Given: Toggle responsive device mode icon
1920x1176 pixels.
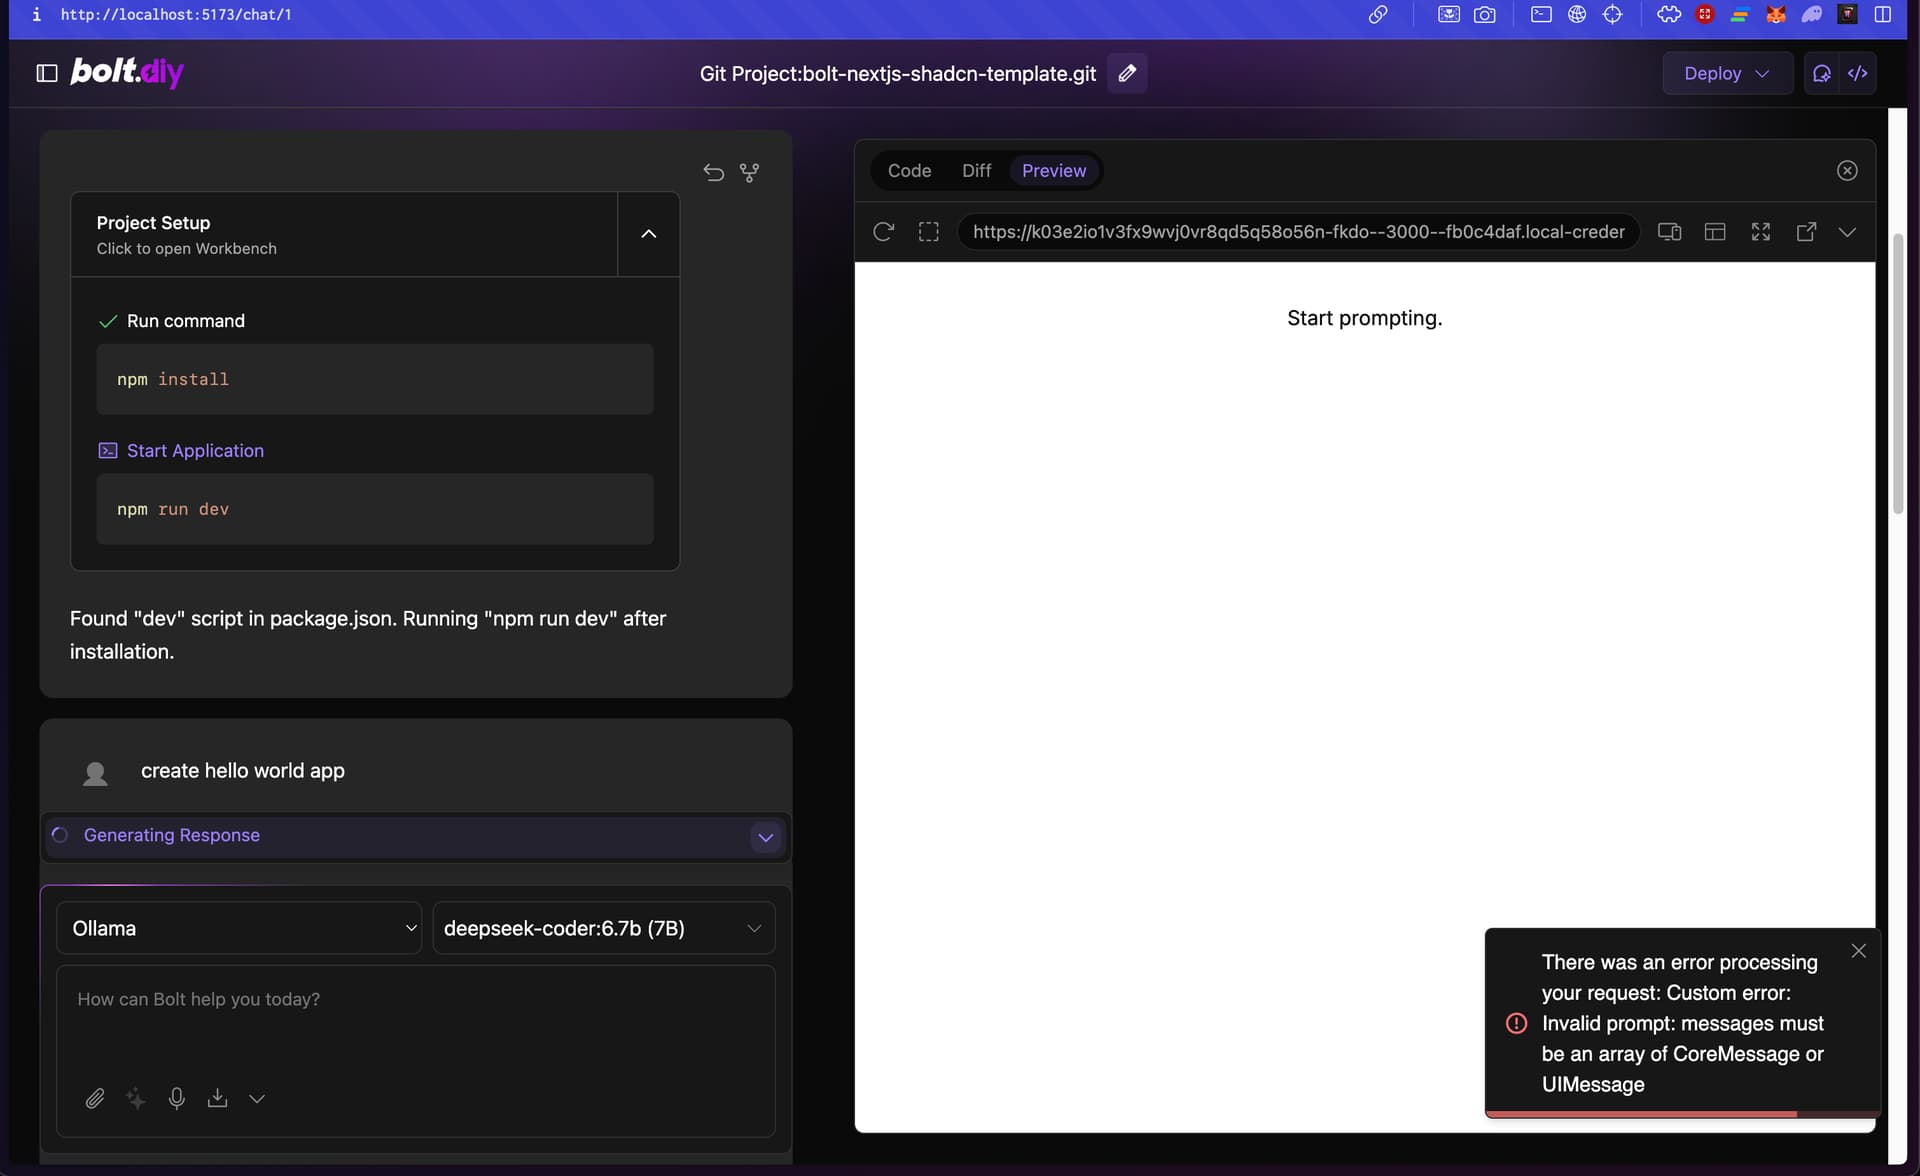Looking at the screenshot, I should pos(1670,232).
